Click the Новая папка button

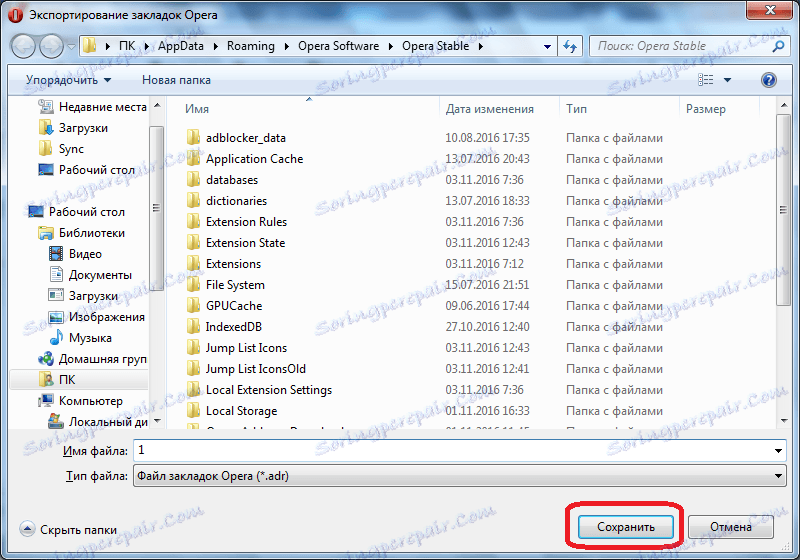176,80
